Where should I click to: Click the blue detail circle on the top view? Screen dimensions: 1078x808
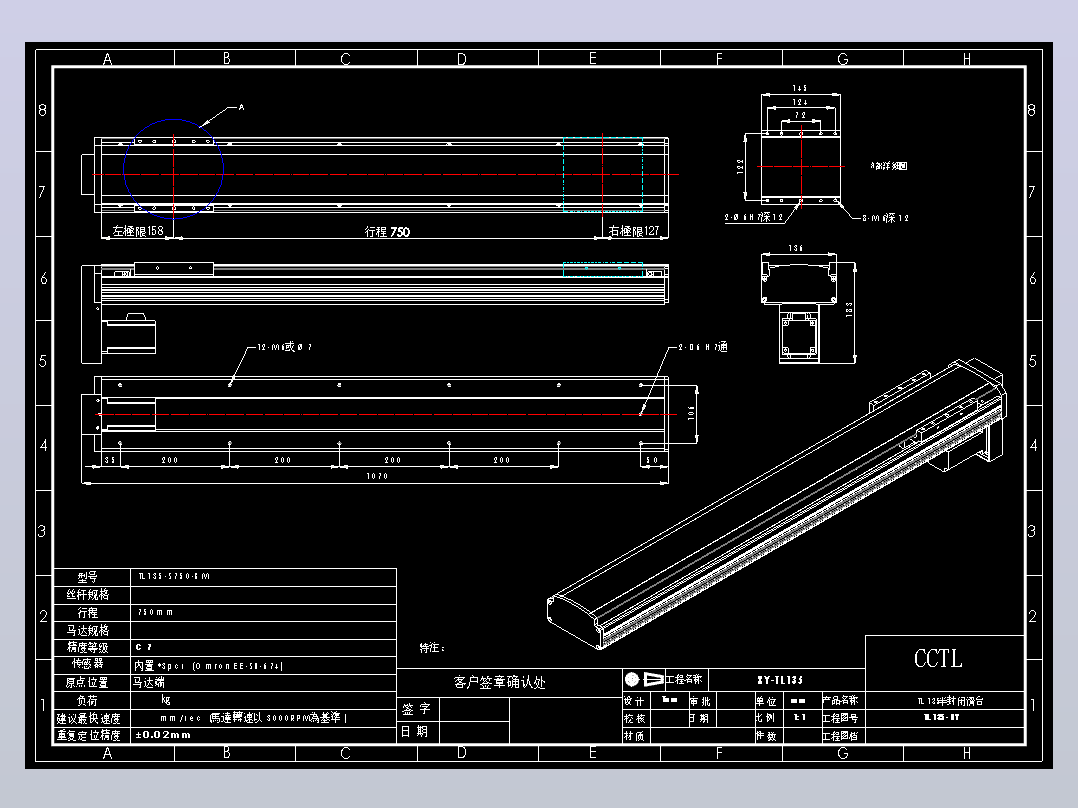[x=173, y=169]
